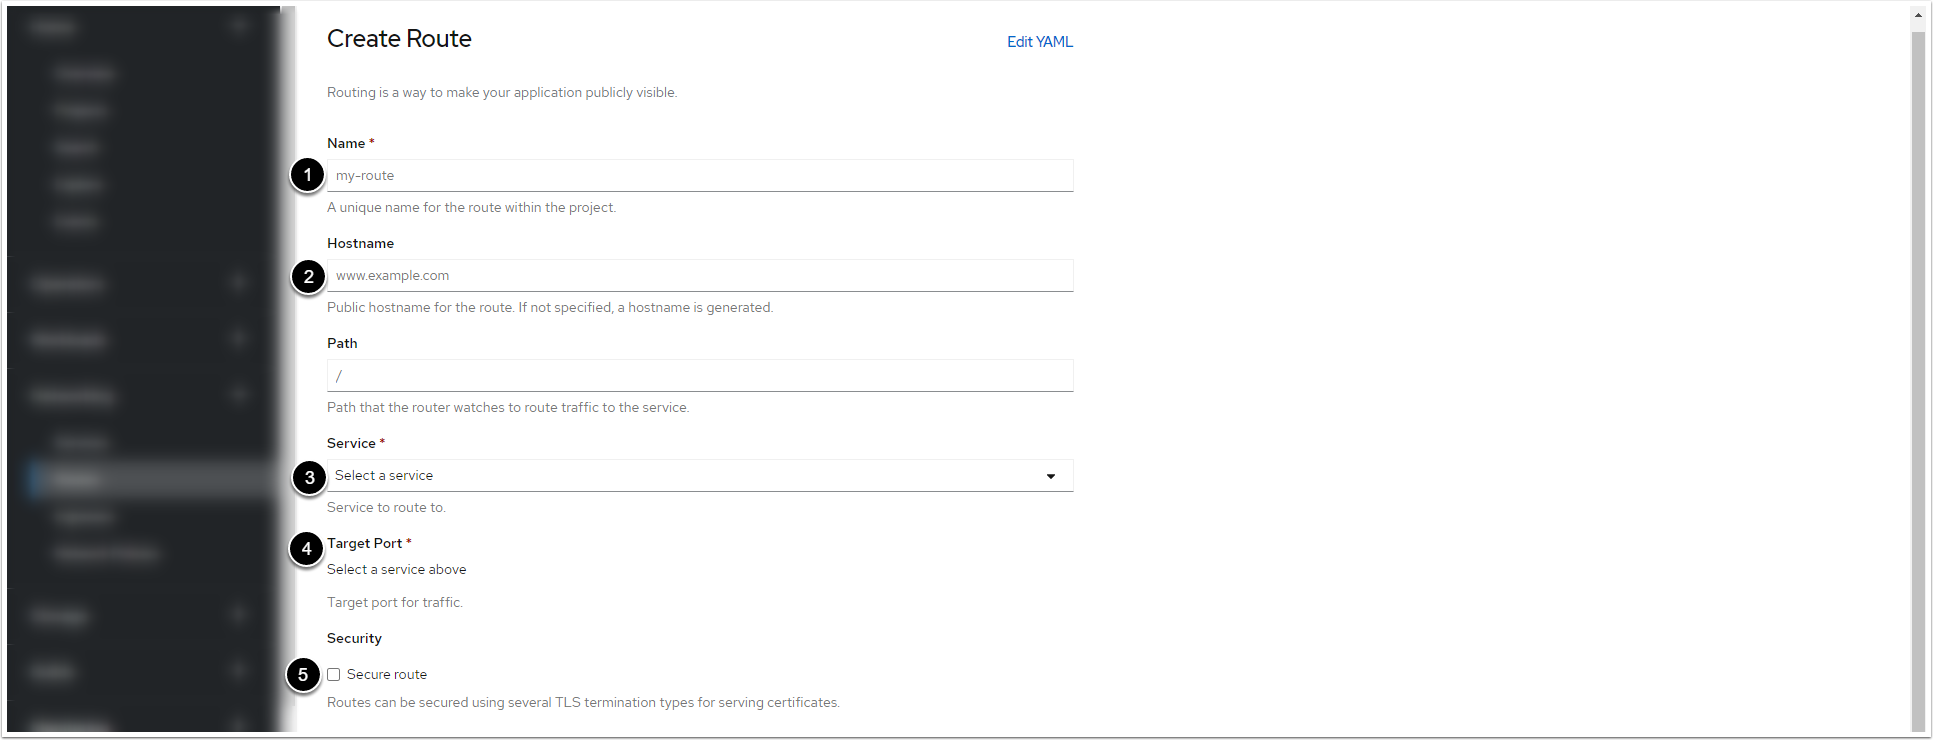Click the "Select a service above" text

[396, 570]
